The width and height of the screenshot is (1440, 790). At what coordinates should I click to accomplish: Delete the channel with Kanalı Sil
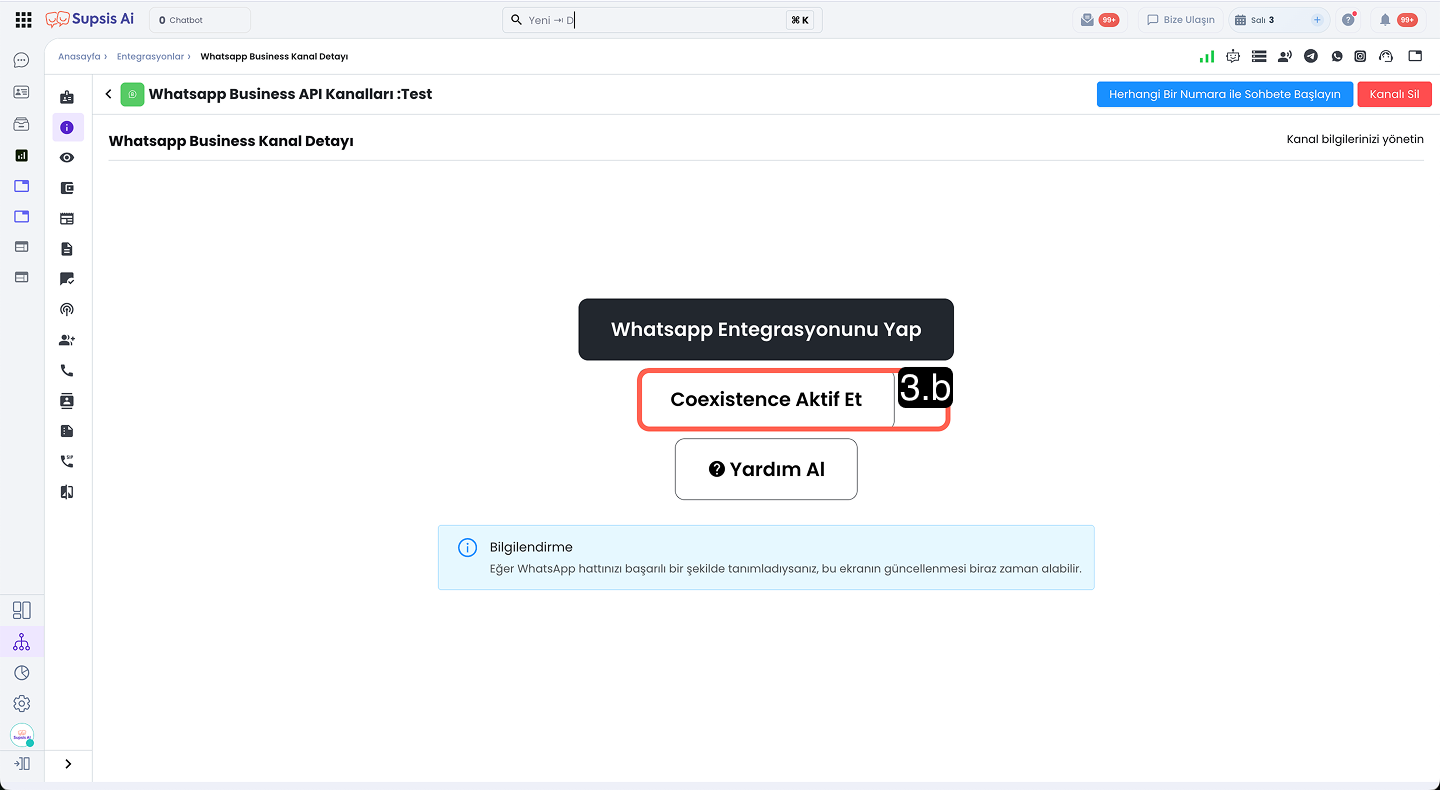click(x=1394, y=94)
